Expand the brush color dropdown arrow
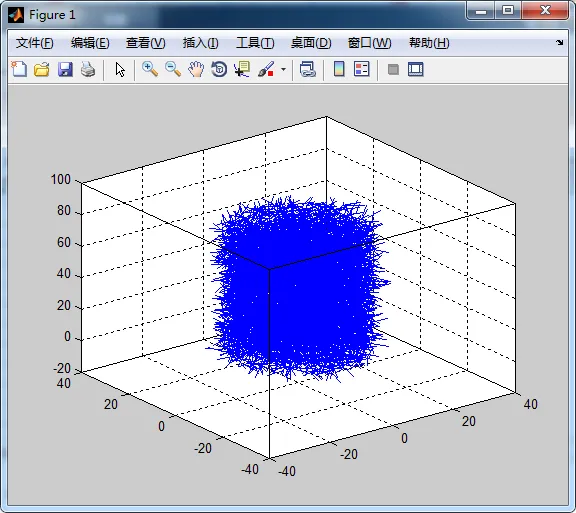Viewport: 576px width, 513px height. 283,69
